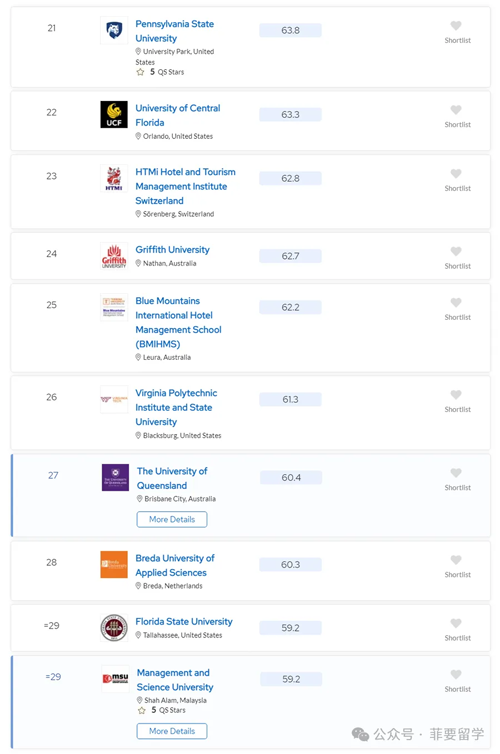Shortlist Pennsylvania State University with heart icon
Image resolution: width=500 pixels, height=754 pixels.
tap(456, 25)
